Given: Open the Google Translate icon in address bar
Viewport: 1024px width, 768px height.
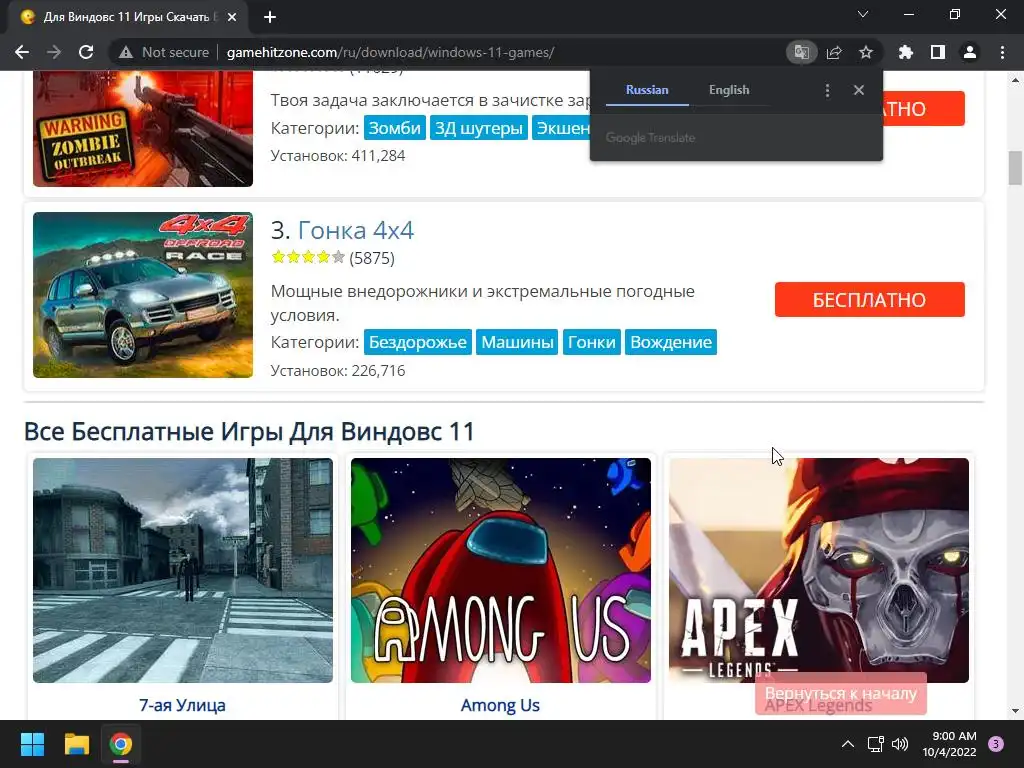Looking at the screenshot, I should coord(801,52).
